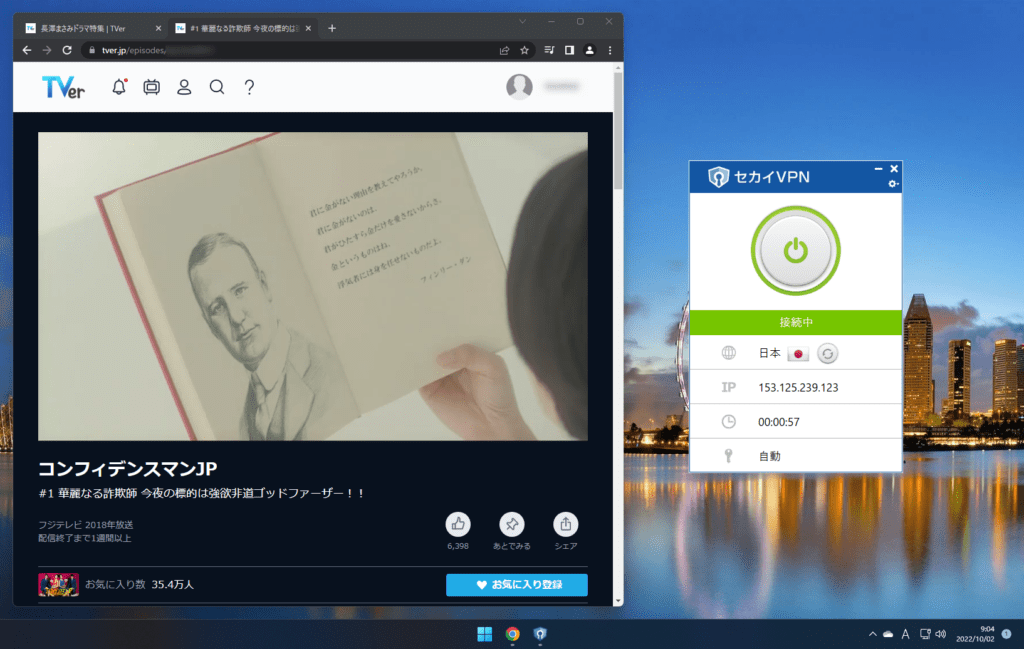
Task: Refresh the 日本 server selection
Action: [827, 353]
